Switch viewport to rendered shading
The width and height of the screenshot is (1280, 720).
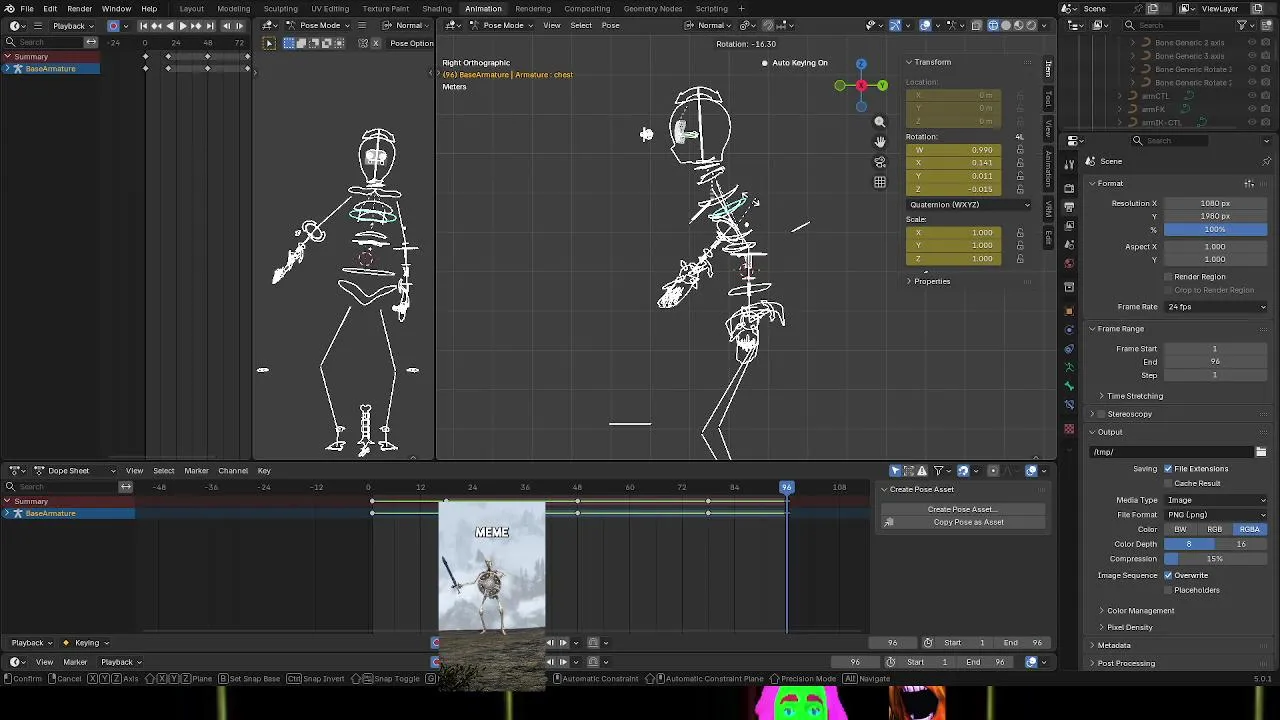click(x=1031, y=25)
